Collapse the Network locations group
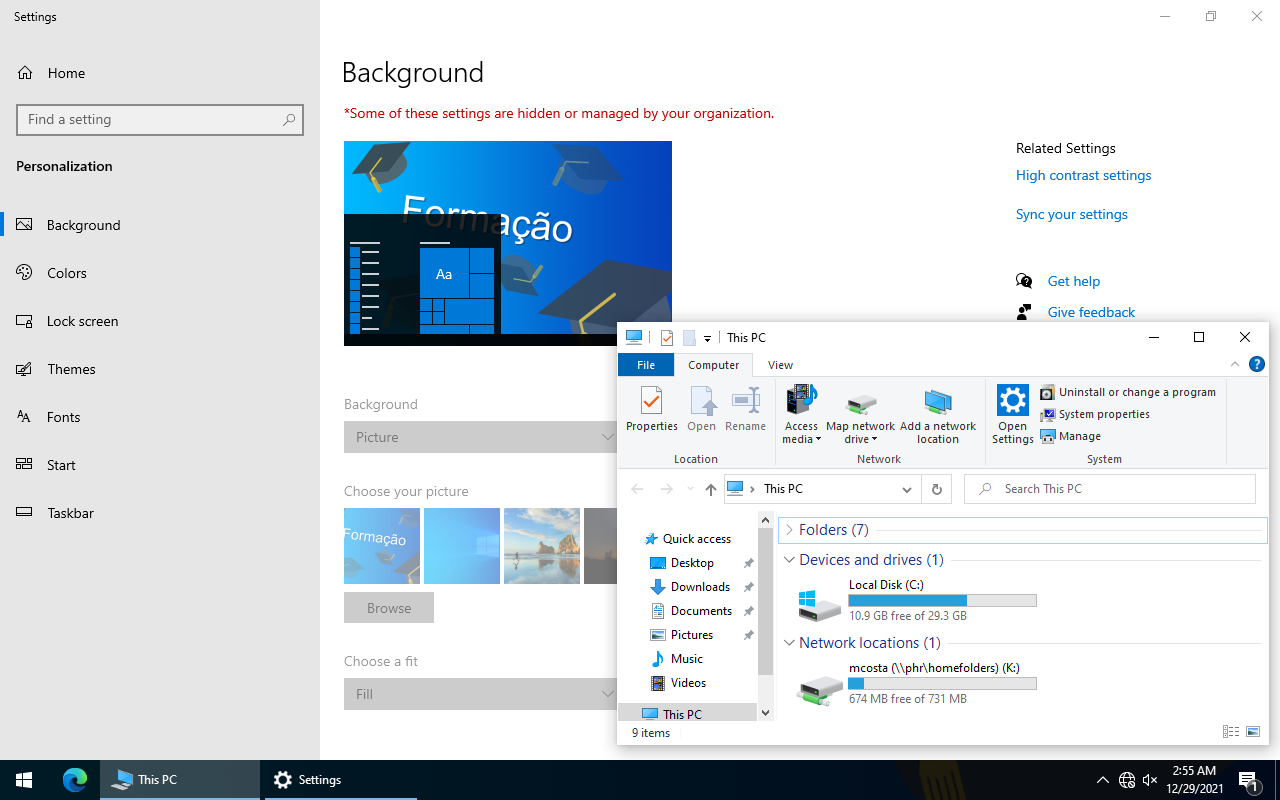Viewport: 1280px width, 800px height. pyautogui.click(x=789, y=643)
